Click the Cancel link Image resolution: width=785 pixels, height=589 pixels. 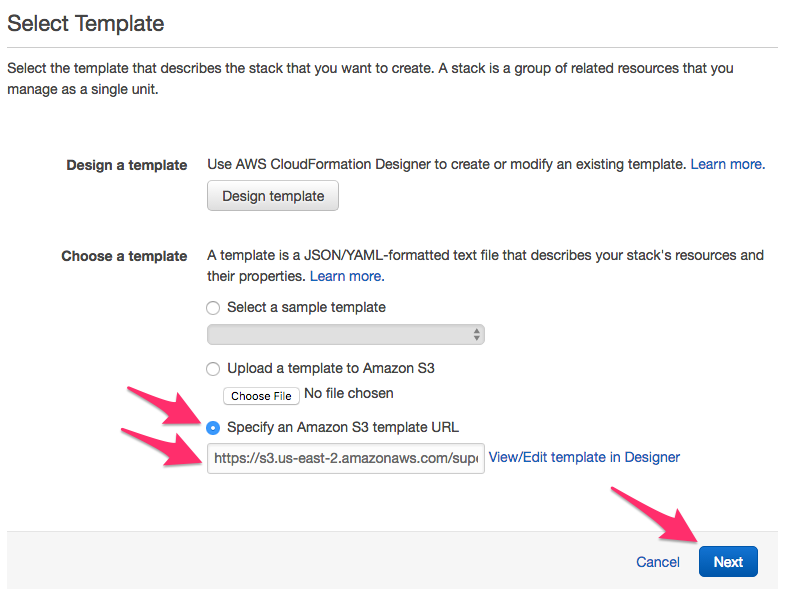(657, 562)
